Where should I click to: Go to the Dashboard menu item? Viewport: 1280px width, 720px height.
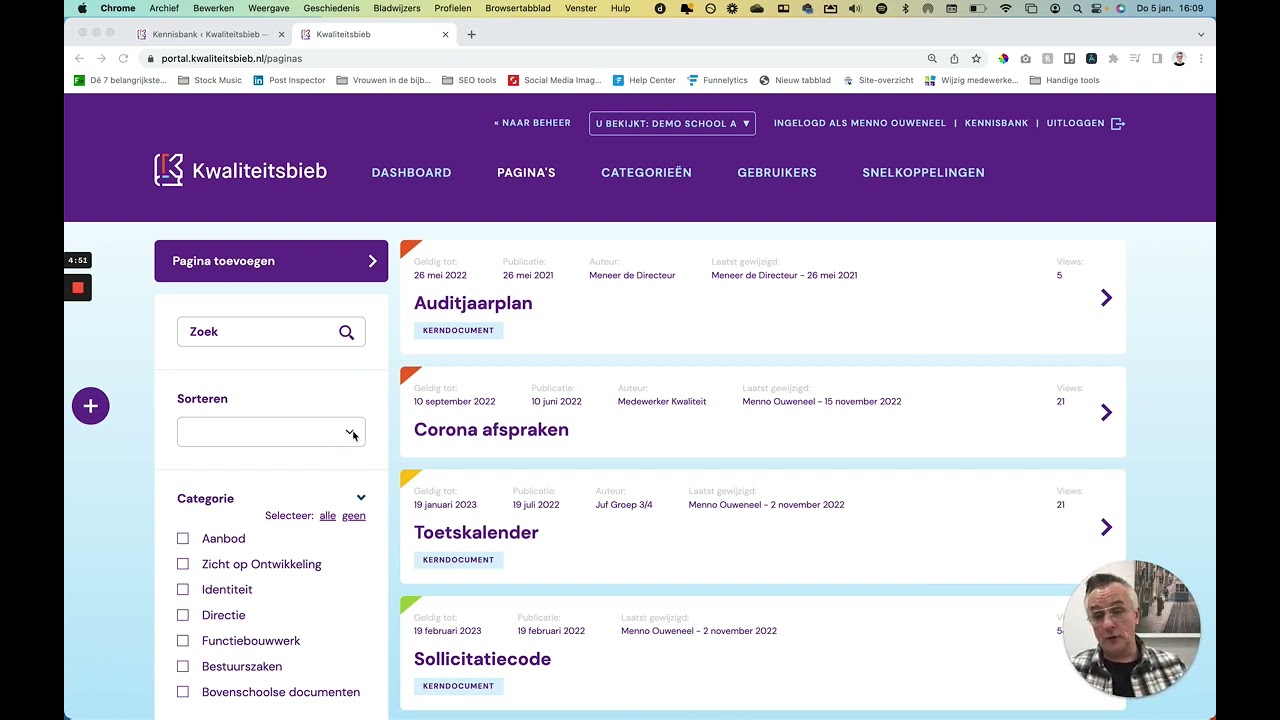pos(411,173)
